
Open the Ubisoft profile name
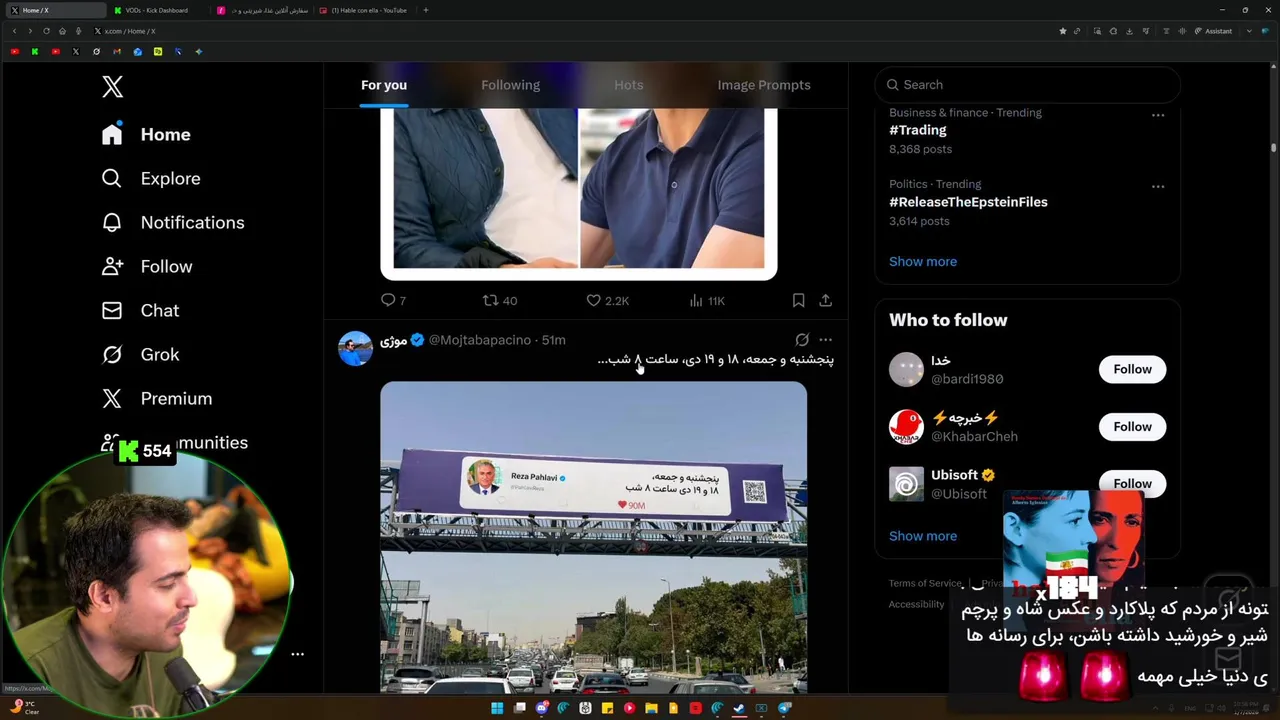[954, 475]
